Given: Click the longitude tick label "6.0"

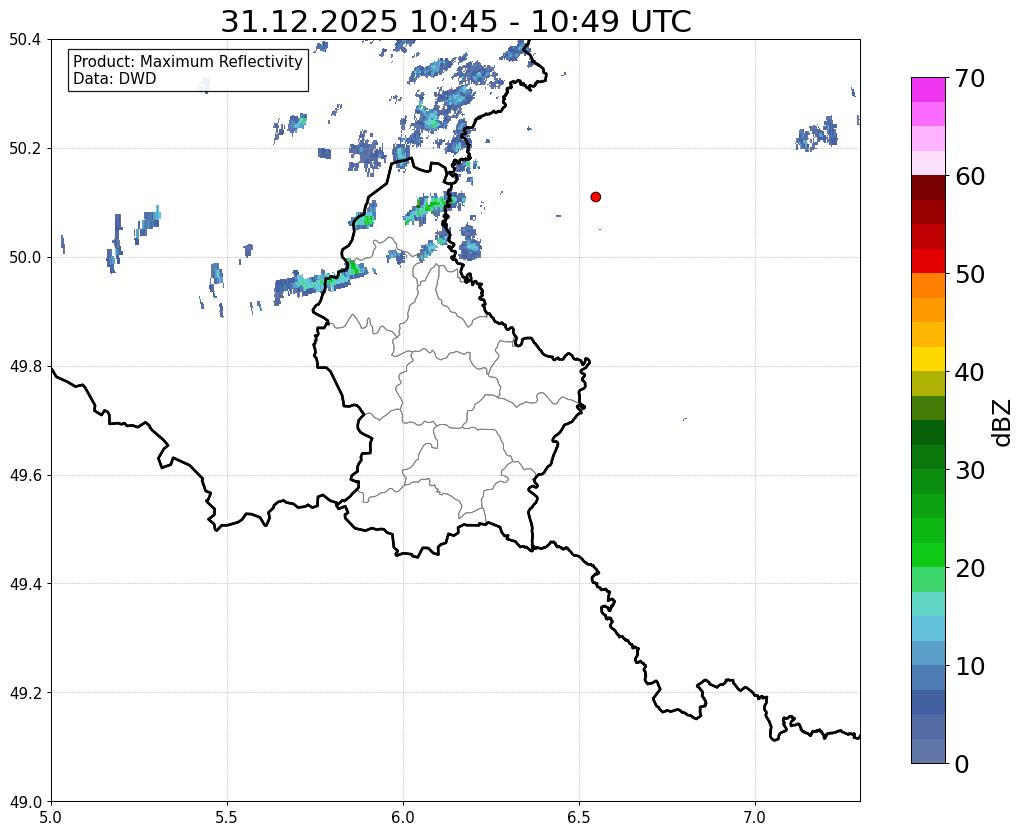Looking at the screenshot, I should (403, 817).
